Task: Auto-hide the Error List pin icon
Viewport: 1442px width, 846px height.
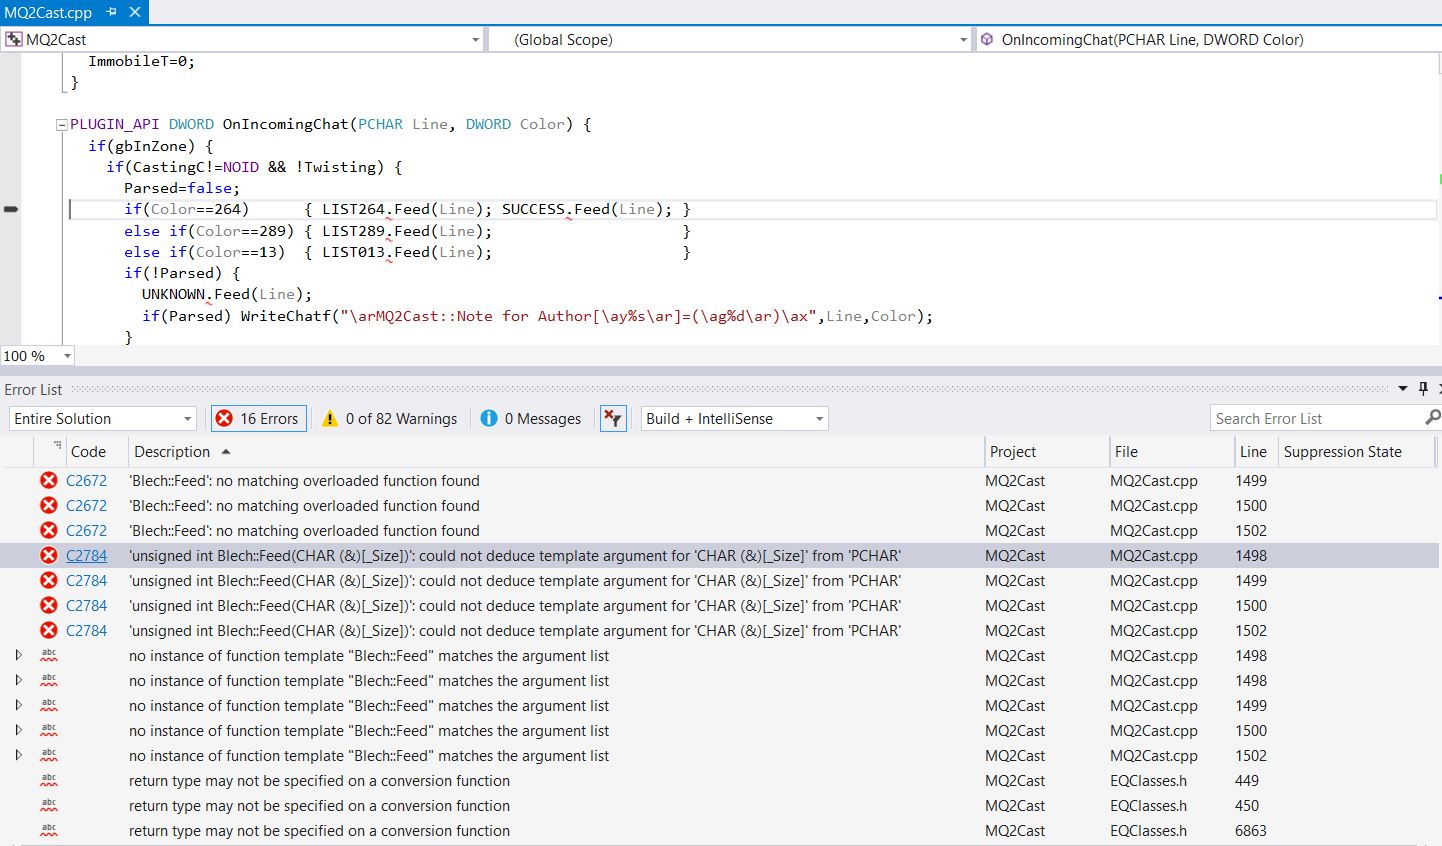Action: coord(1423,389)
